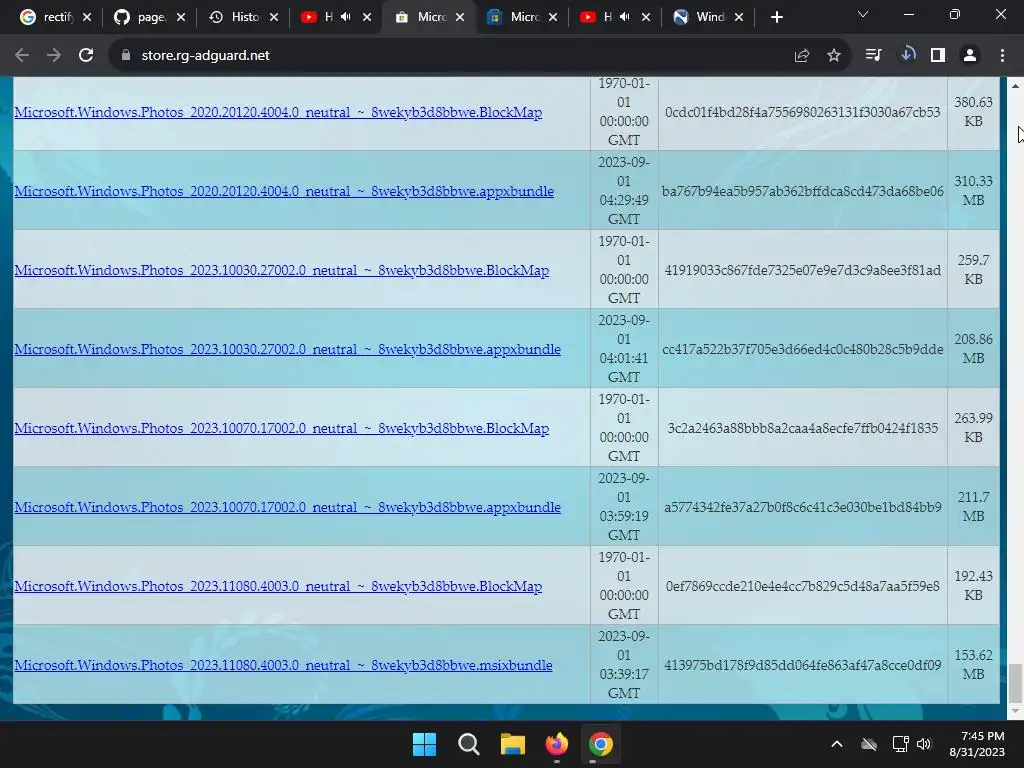
Task: Download Photos 2023.10070.17002.0 BlockMap
Action: [281, 428]
